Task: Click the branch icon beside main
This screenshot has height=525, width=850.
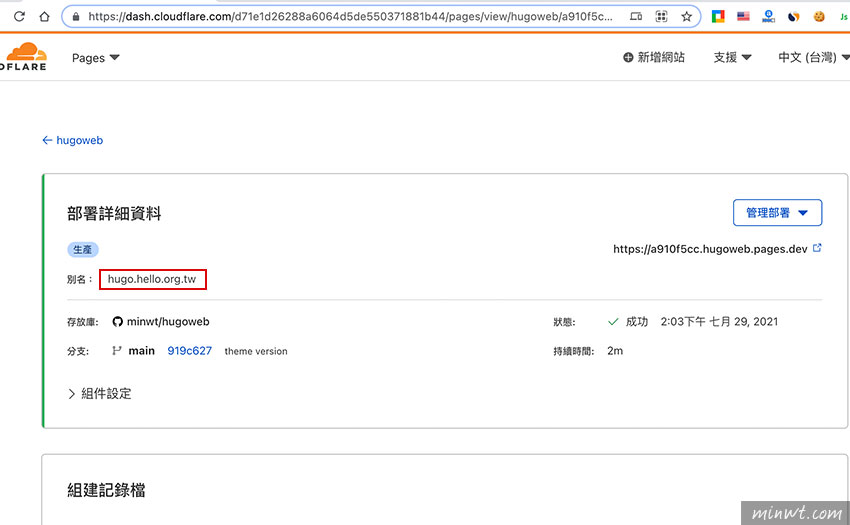Action: tap(117, 351)
